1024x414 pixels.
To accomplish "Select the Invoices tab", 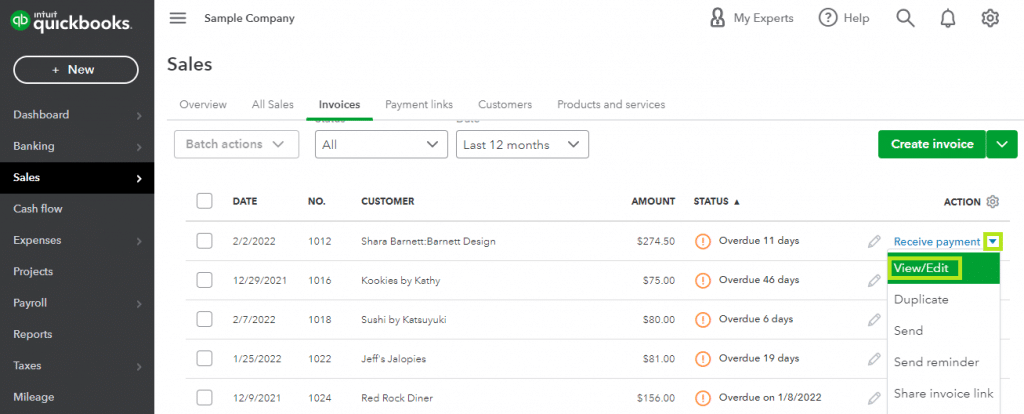I will pyautogui.click(x=340, y=104).
